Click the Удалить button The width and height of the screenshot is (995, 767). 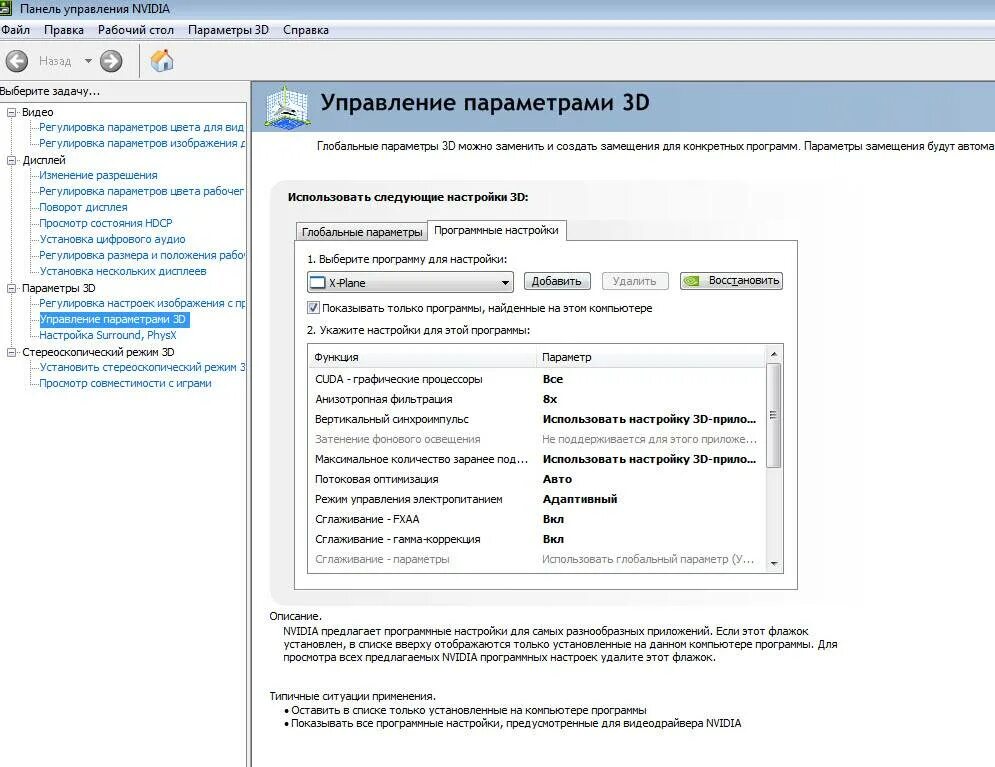click(x=635, y=281)
